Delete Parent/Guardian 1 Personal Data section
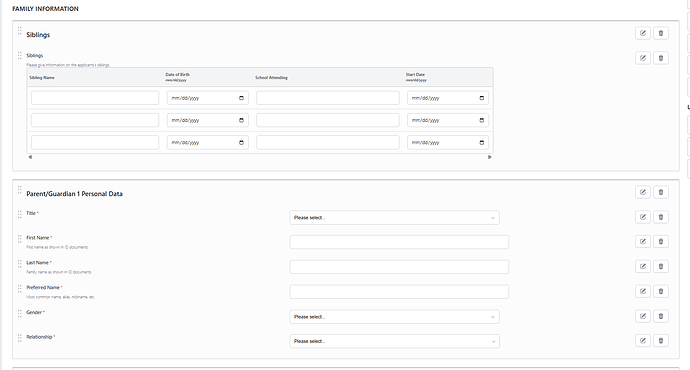This screenshot has height=370, width=690. coord(661,192)
